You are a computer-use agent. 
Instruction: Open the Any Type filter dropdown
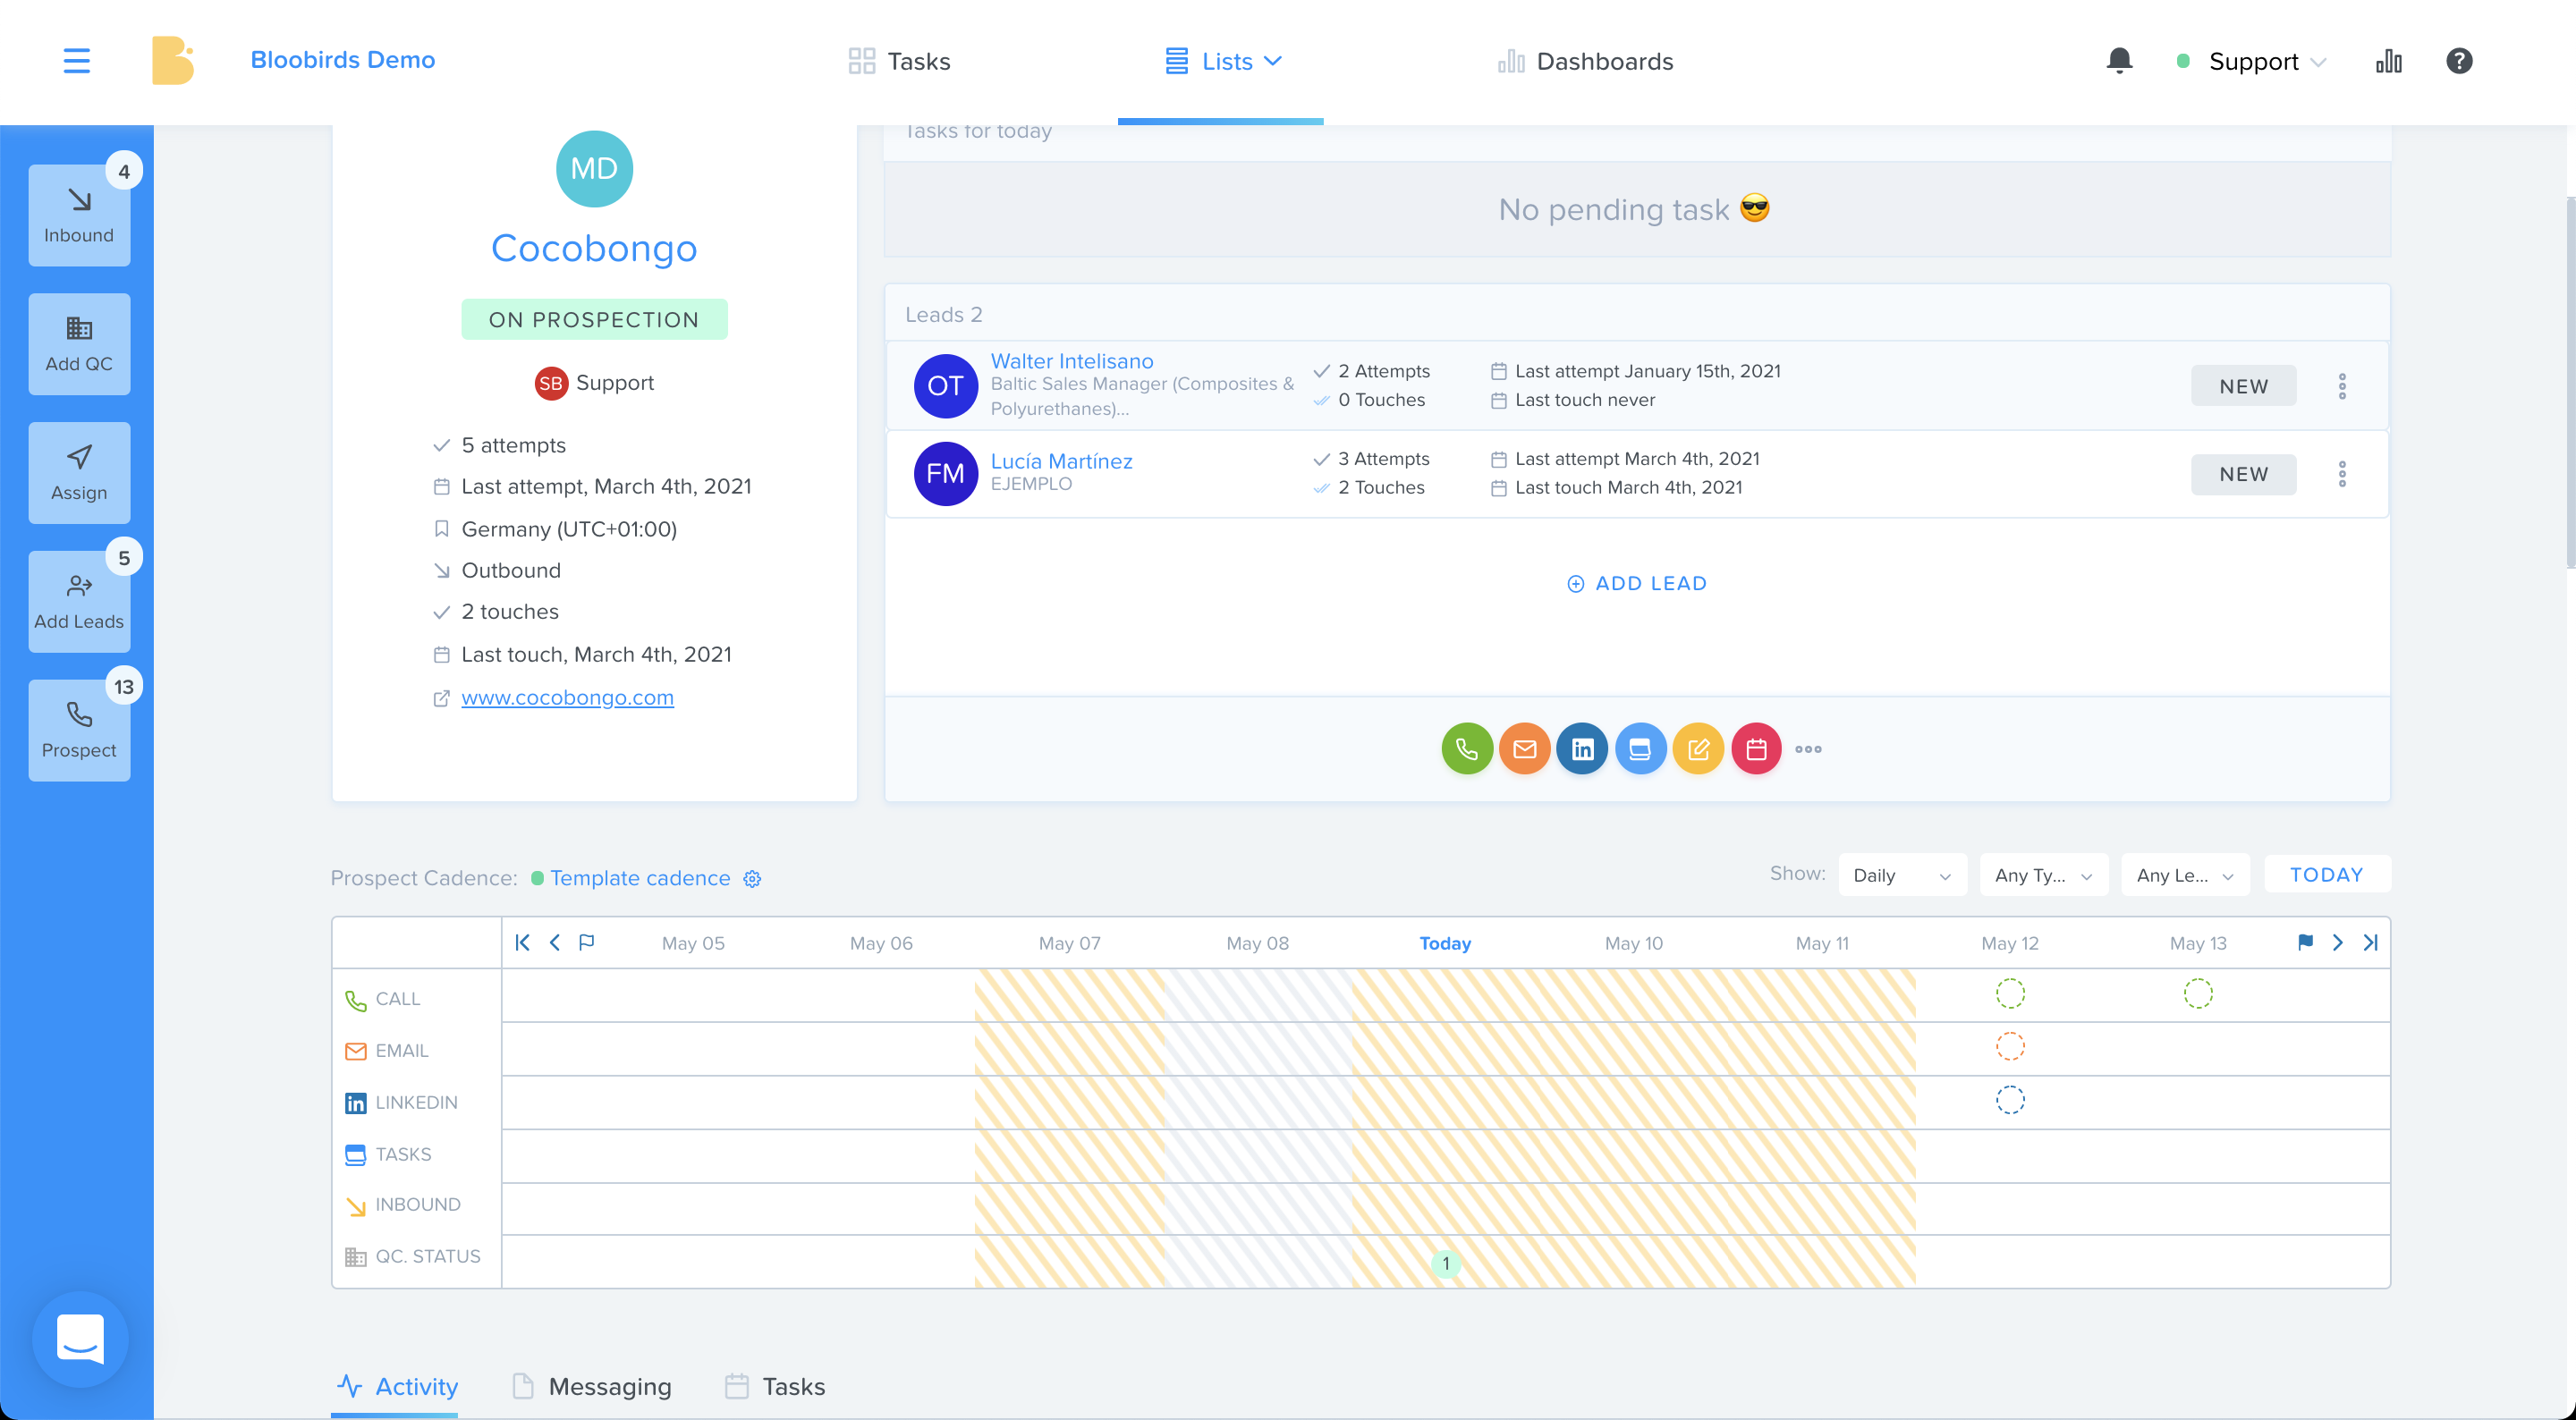[x=2044, y=875]
